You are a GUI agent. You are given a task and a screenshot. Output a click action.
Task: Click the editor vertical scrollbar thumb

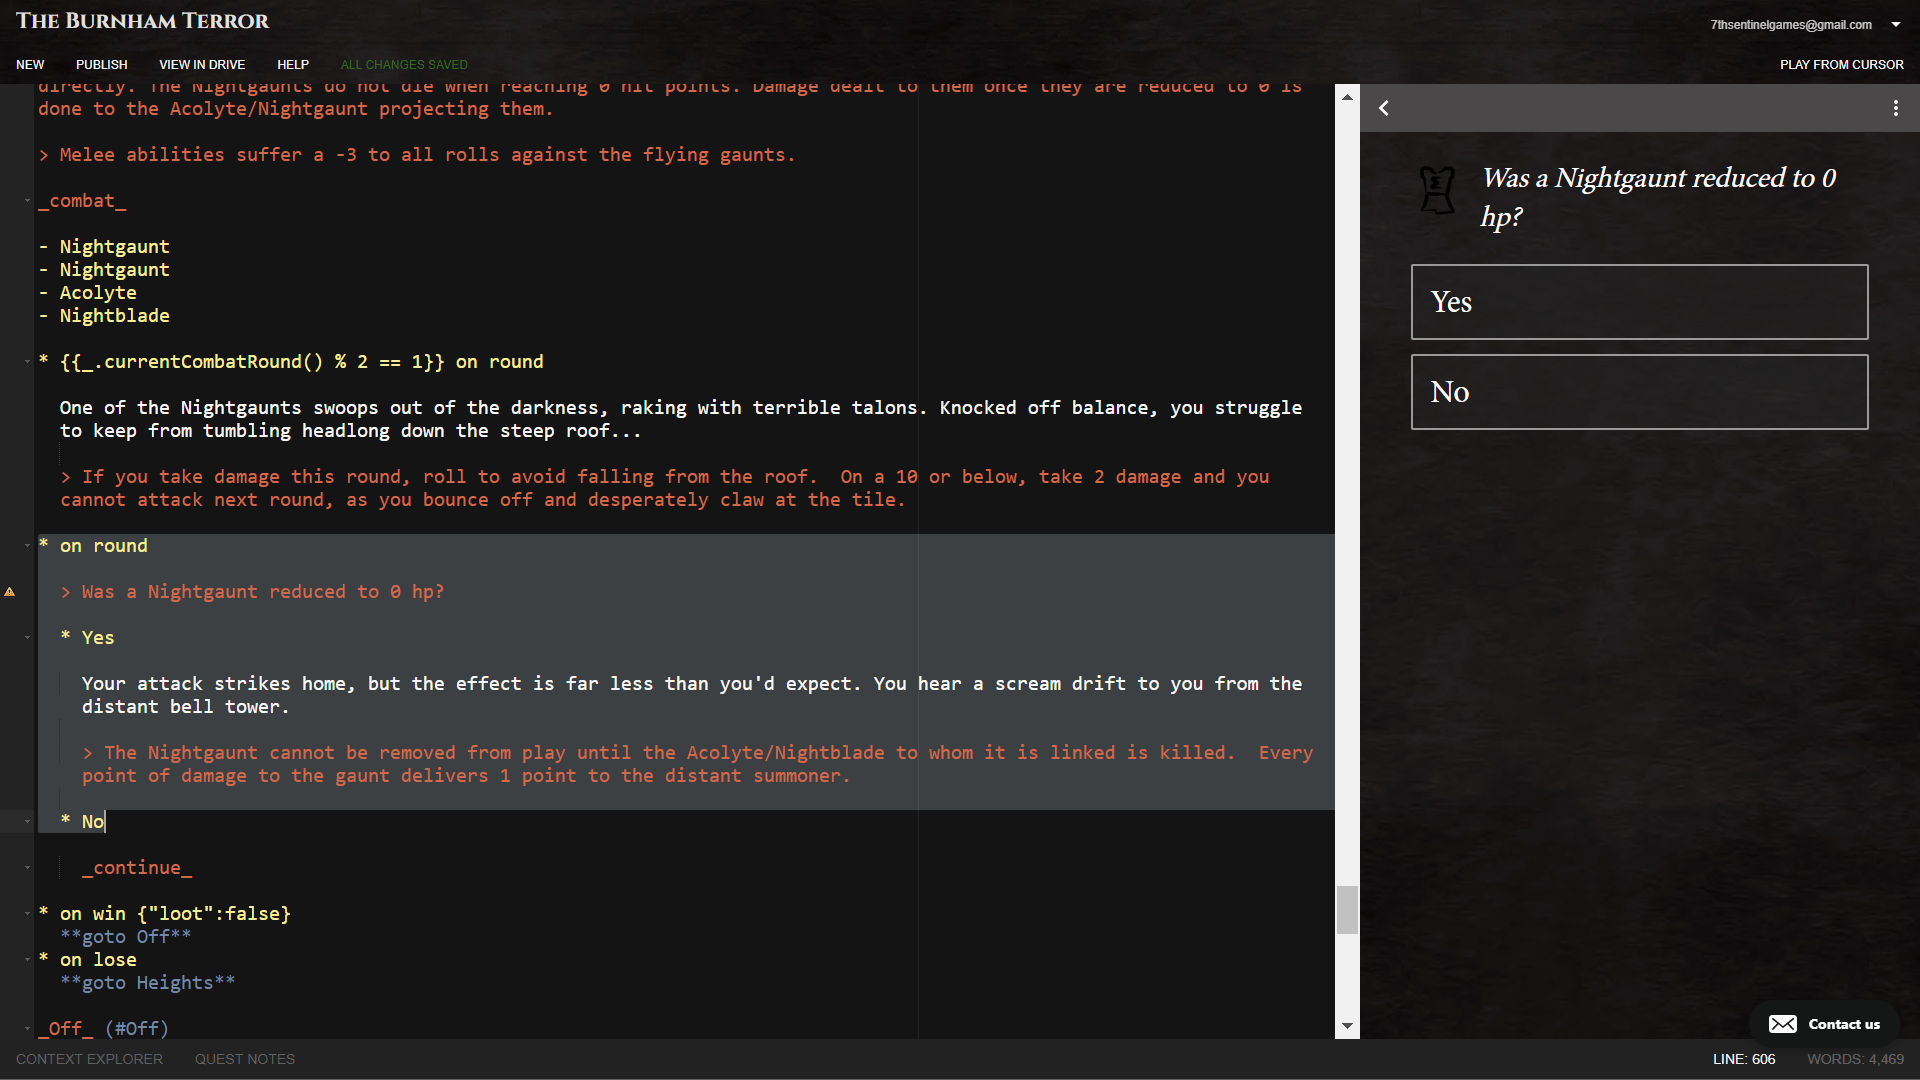coord(1347,909)
